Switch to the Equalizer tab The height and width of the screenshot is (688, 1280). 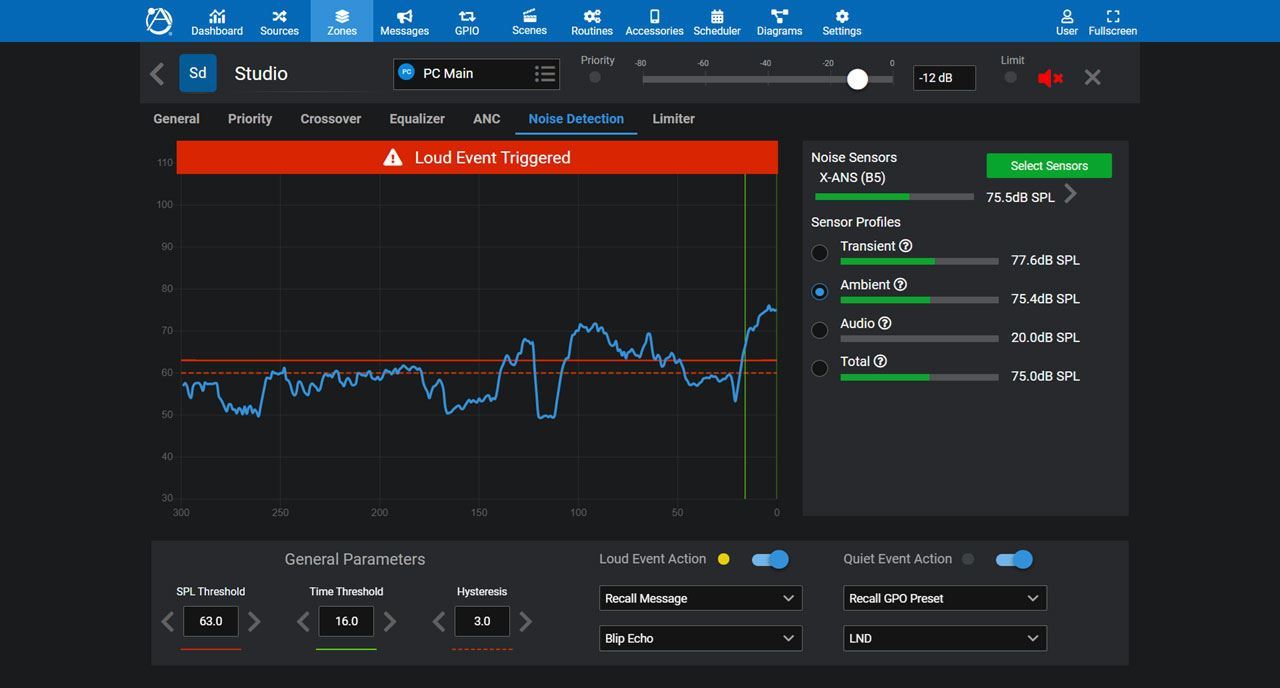tap(417, 119)
